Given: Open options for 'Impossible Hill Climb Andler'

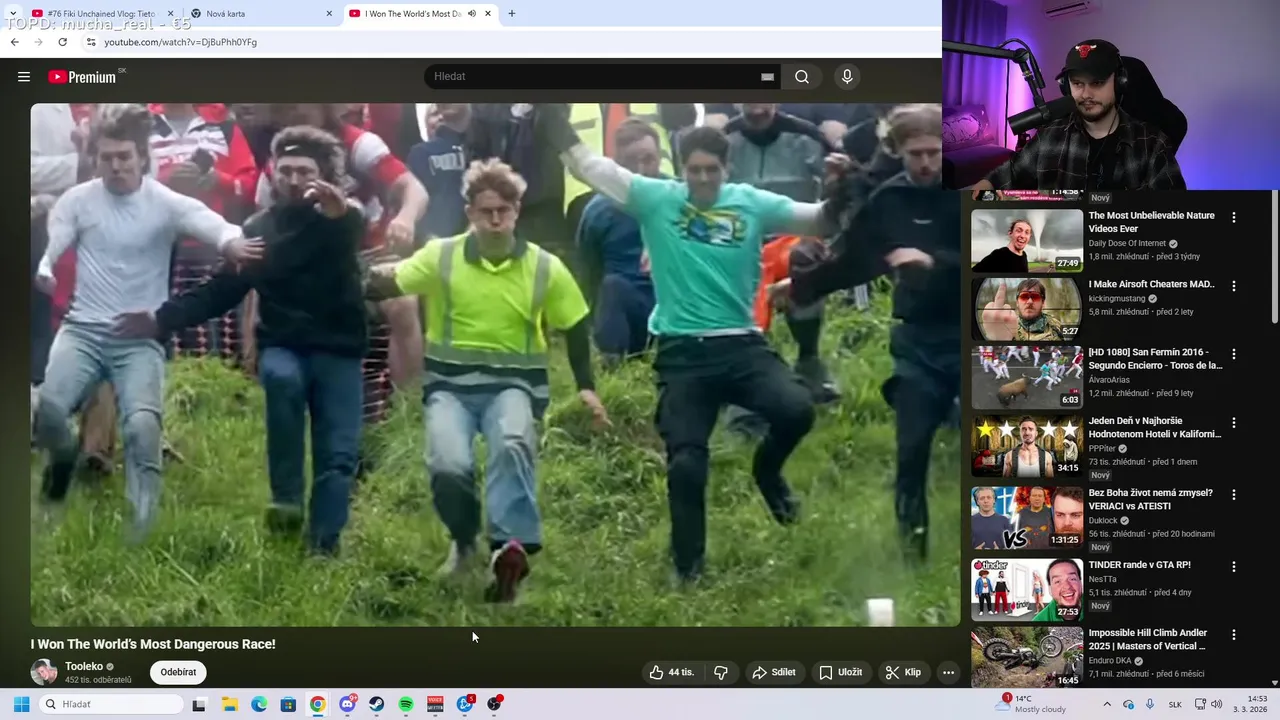Looking at the screenshot, I should [x=1233, y=634].
